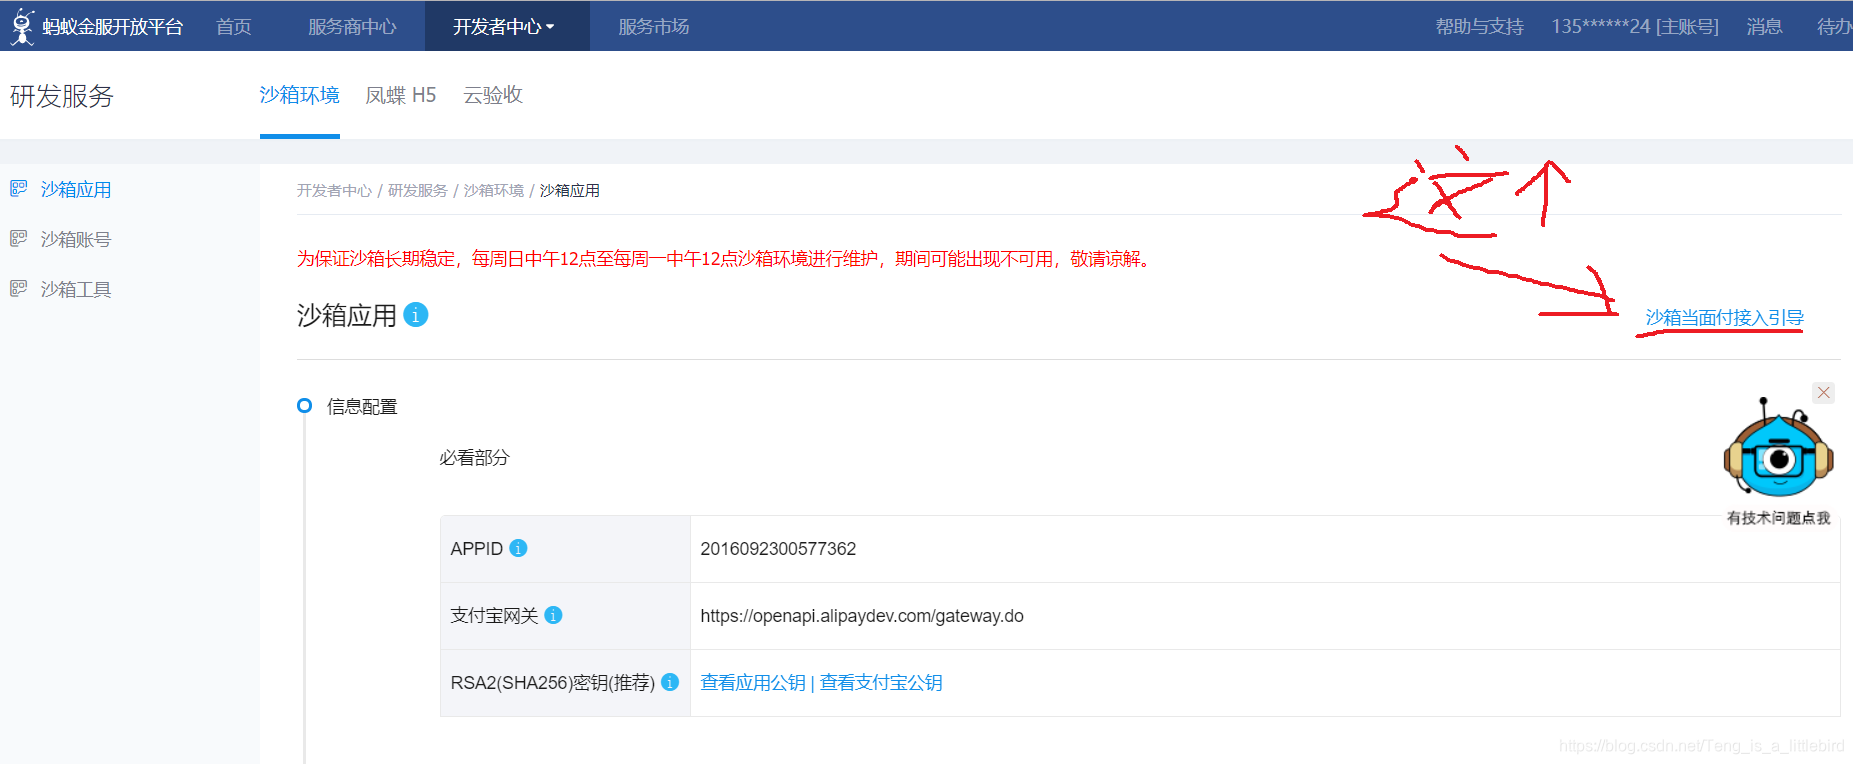The height and width of the screenshot is (764, 1853).
Task: Open 消息 in top navigation
Action: 1764,26
